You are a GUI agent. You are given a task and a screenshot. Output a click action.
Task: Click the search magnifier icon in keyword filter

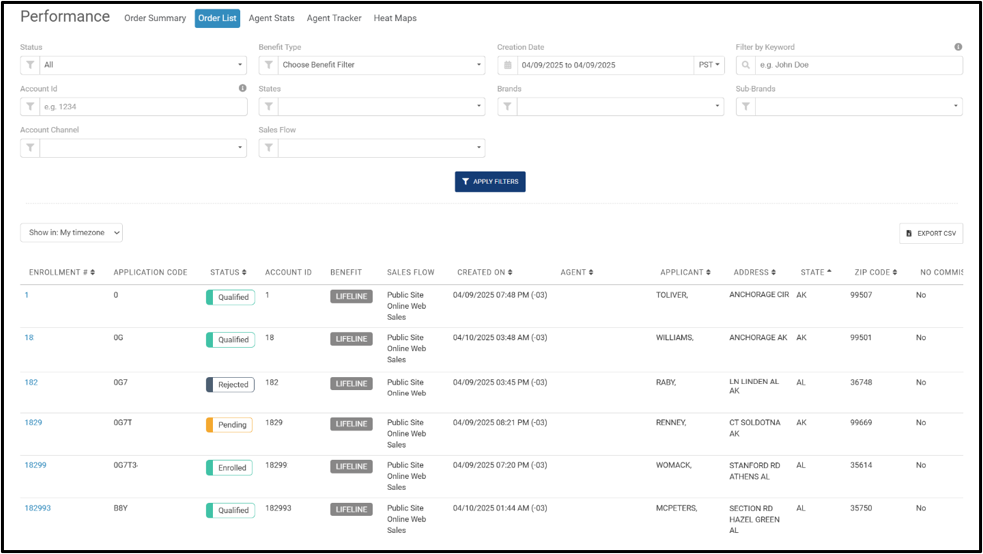click(745, 65)
